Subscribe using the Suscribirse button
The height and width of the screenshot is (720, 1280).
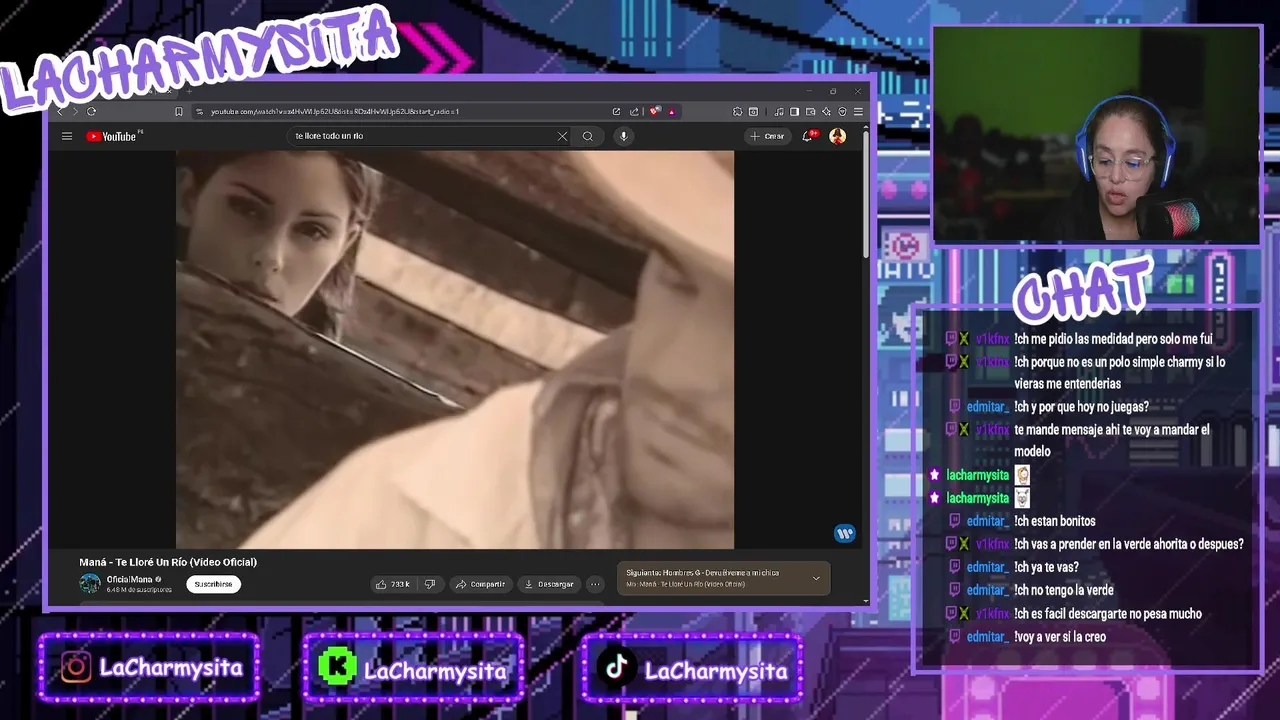(x=213, y=584)
